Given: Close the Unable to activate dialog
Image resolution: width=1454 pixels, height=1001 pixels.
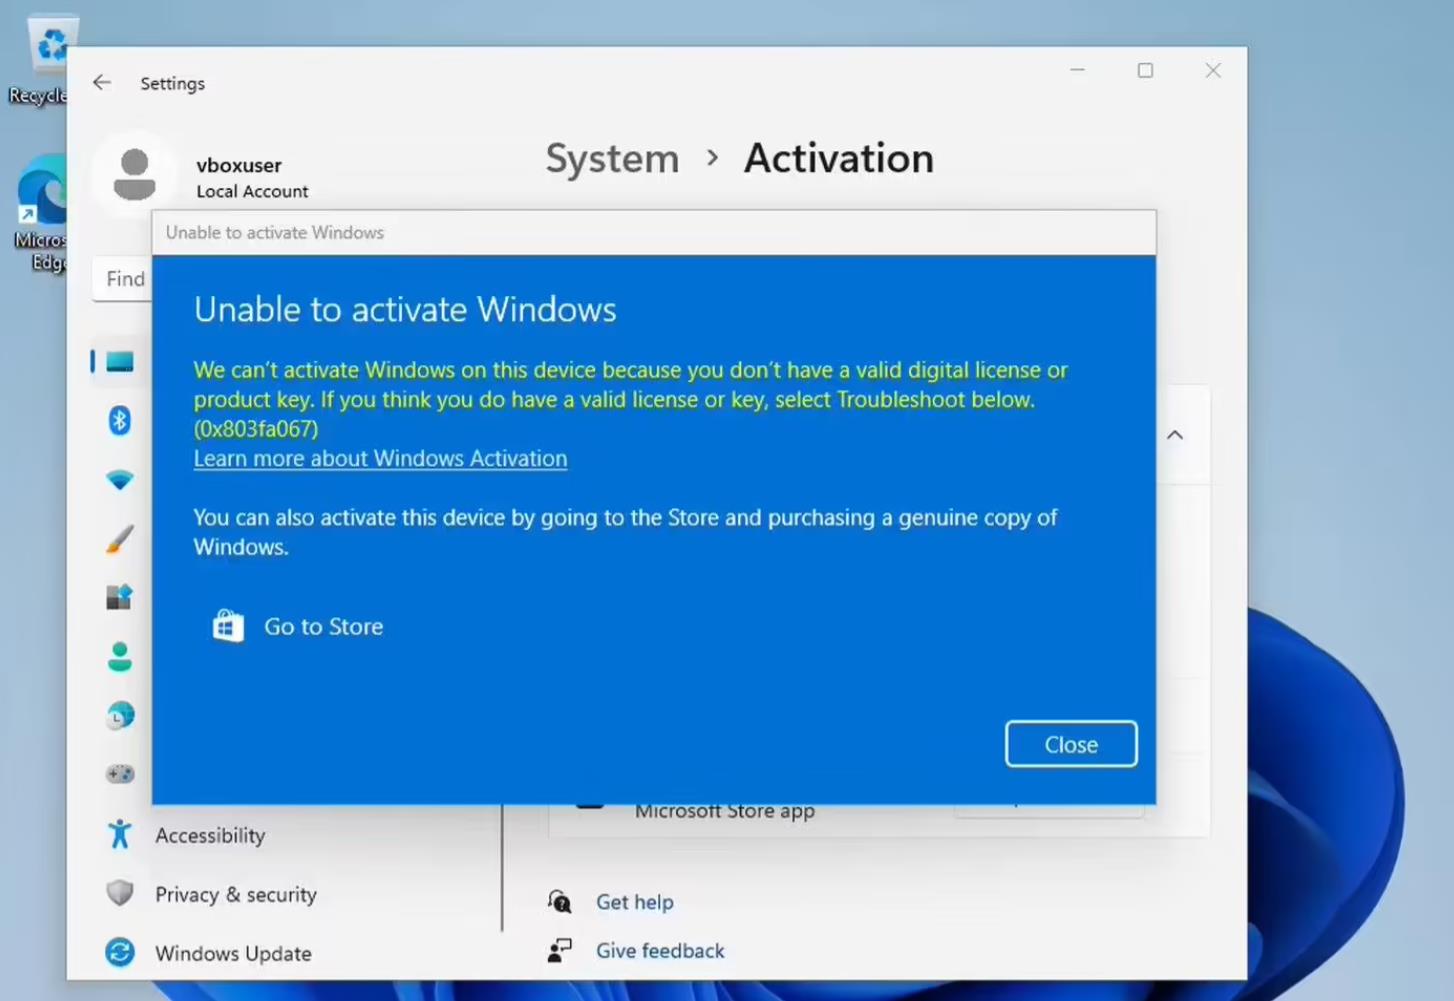Looking at the screenshot, I should tap(1071, 744).
